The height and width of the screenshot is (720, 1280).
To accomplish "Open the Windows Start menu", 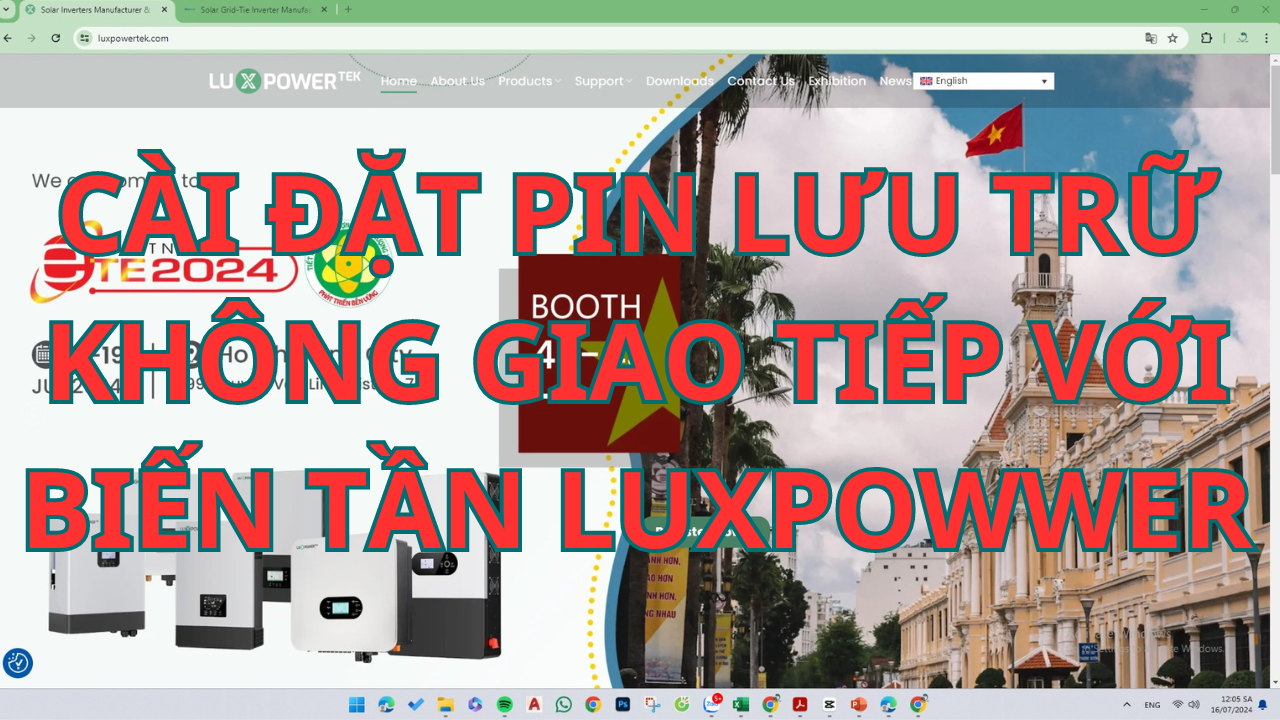I will coord(357,704).
